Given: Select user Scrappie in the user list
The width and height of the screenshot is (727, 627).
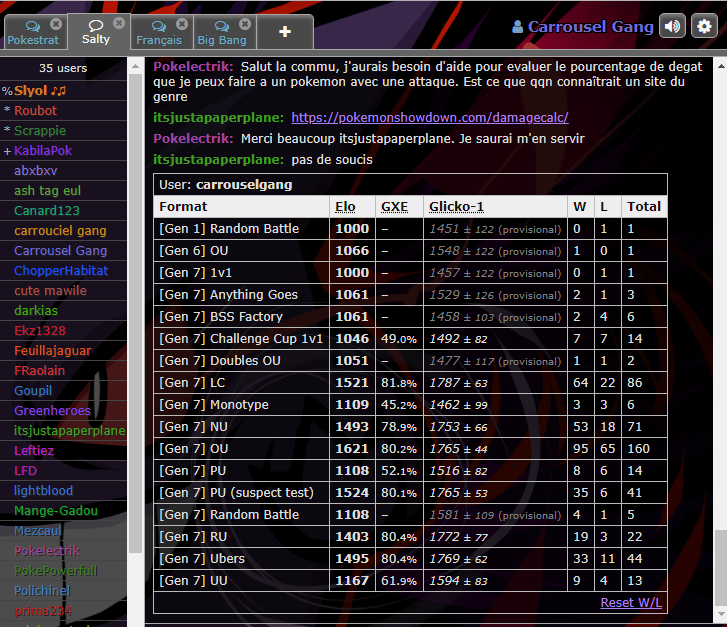Looking at the screenshot, I should pyautogui.click(x=64, y=130).
